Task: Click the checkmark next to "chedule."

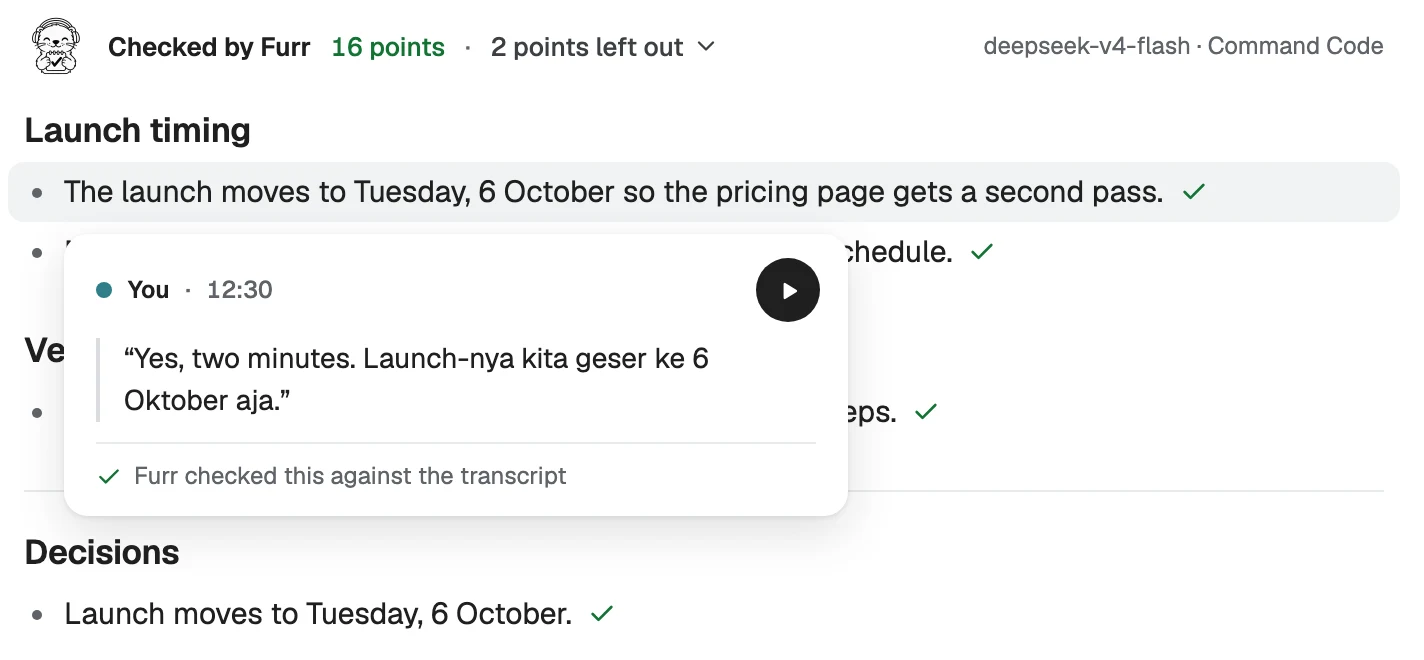Action: click(982, 252)
